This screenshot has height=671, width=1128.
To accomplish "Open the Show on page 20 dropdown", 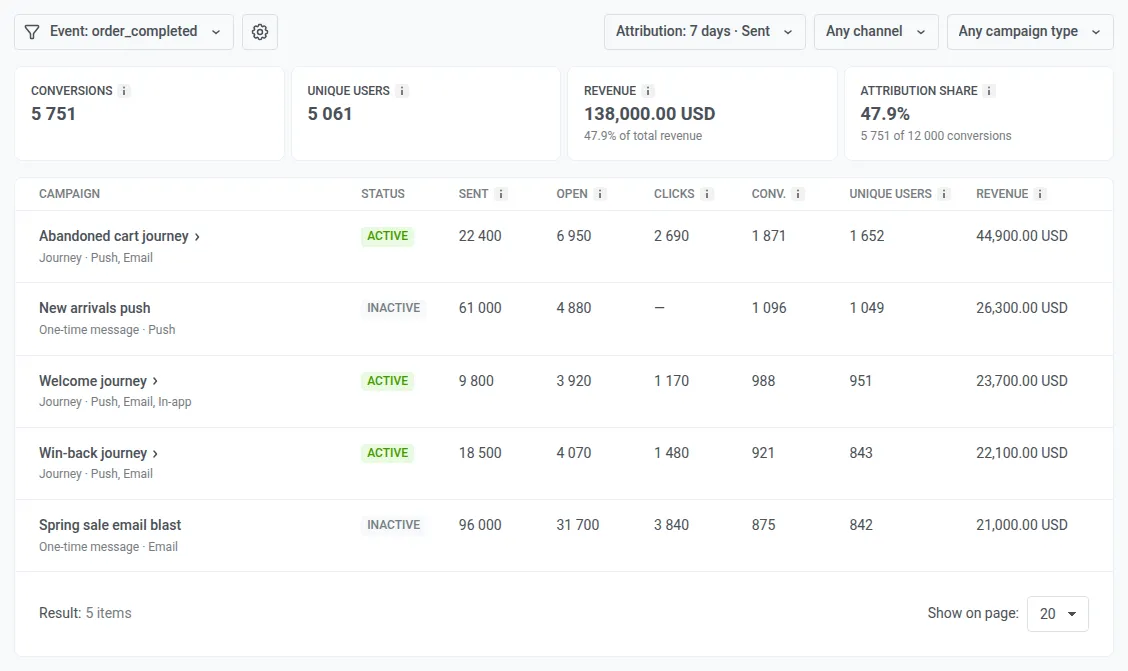I will point(1058,613).
